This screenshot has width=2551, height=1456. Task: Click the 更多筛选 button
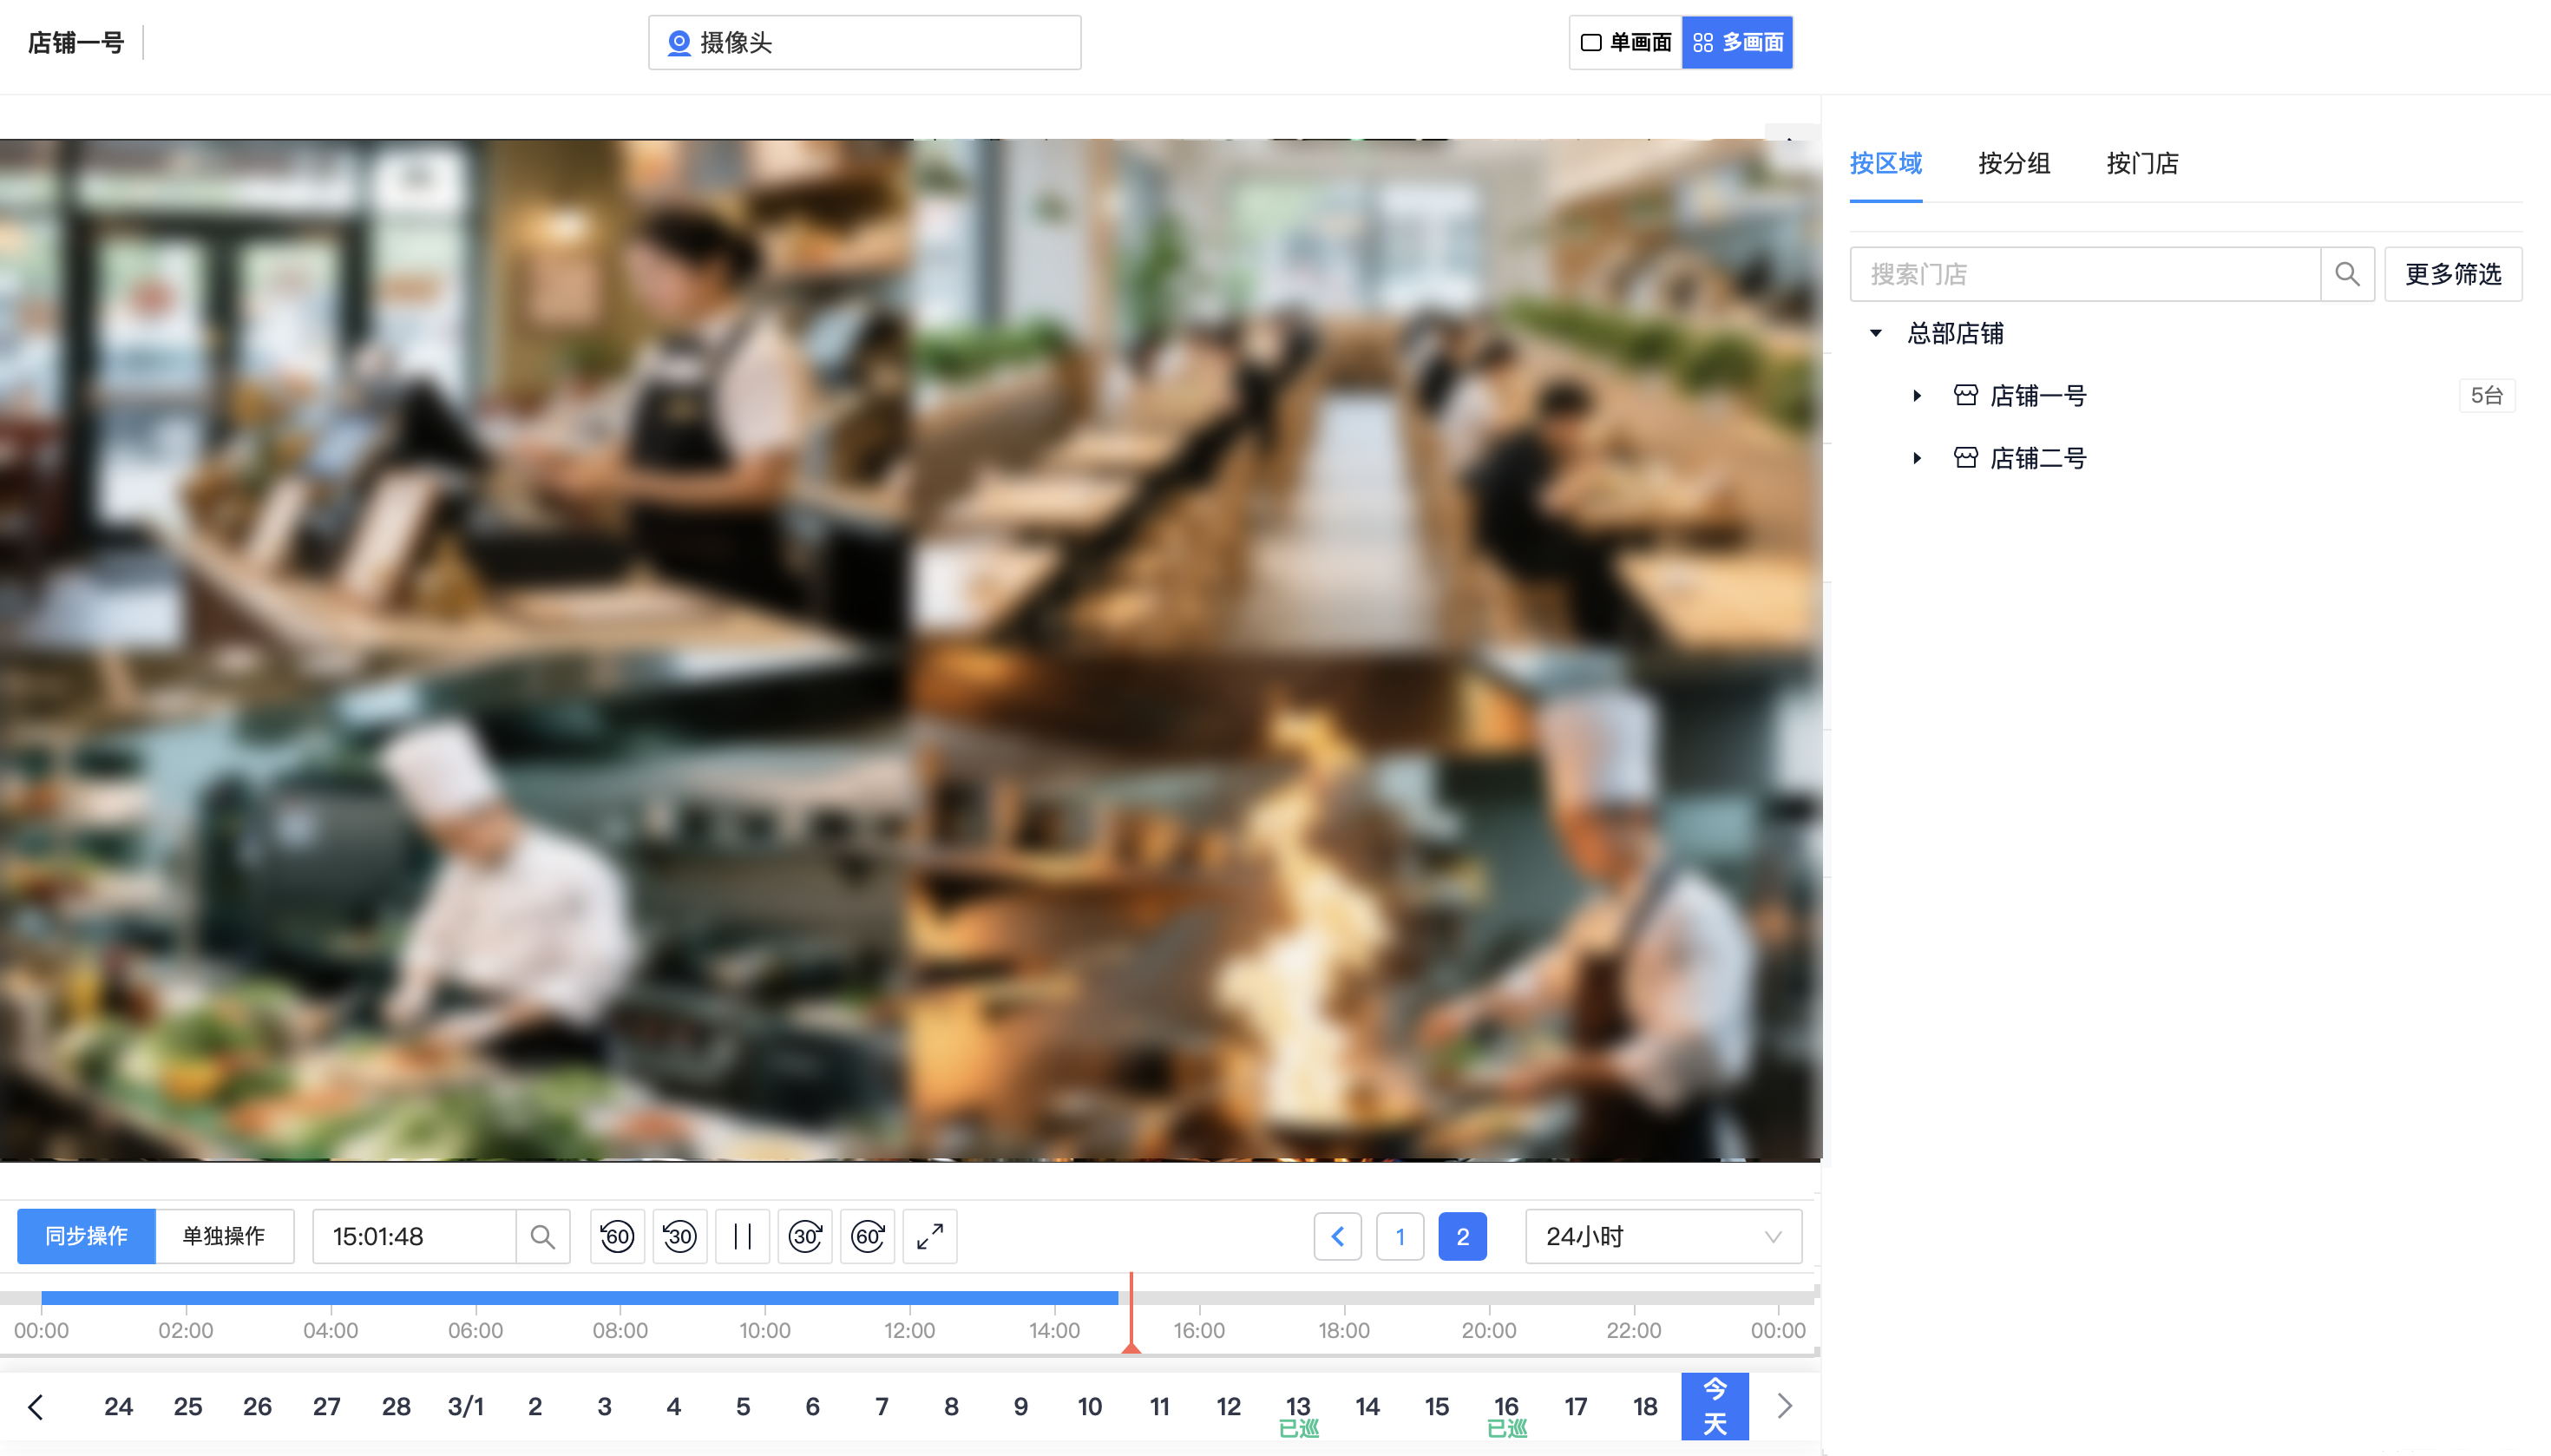[x=2452, y=274]
